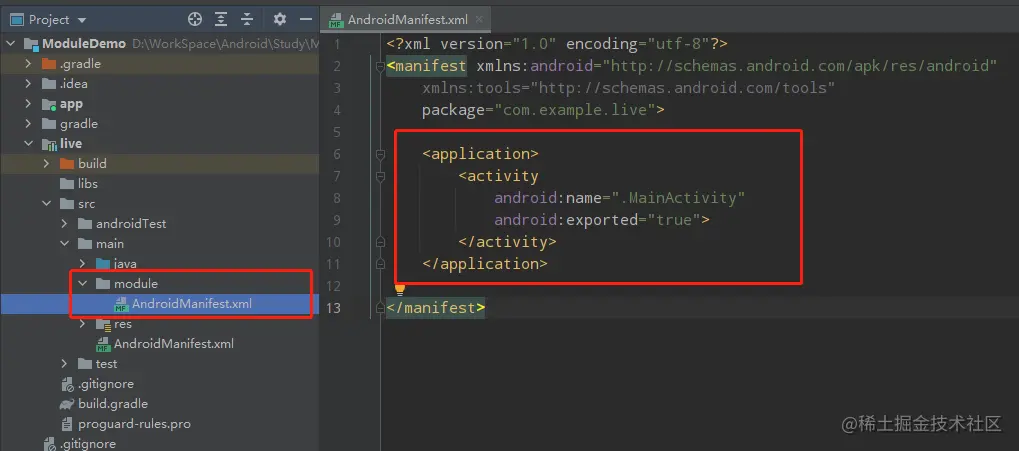The image size is (1019, 451).
Task: Click the xmlns:tools attribute line
Action: [x=628, y=88]
